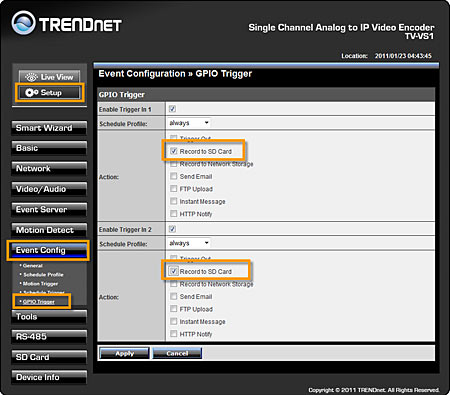The image size is (450, 395).
Task: Open the Video/Audio menu
Action: 49,189
